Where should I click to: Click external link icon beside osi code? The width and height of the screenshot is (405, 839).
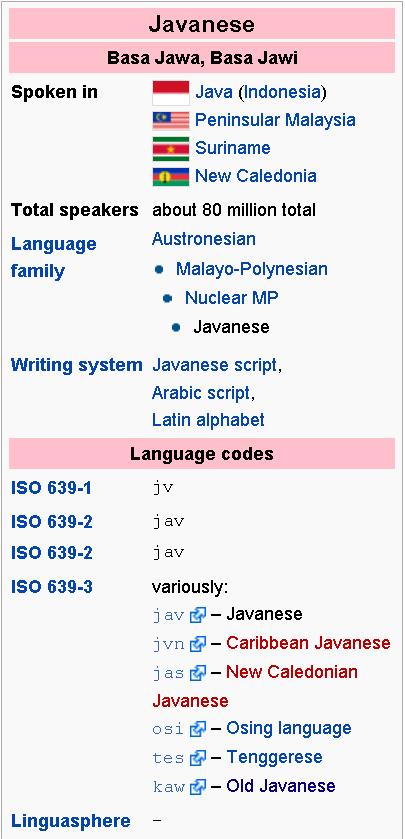197,729
